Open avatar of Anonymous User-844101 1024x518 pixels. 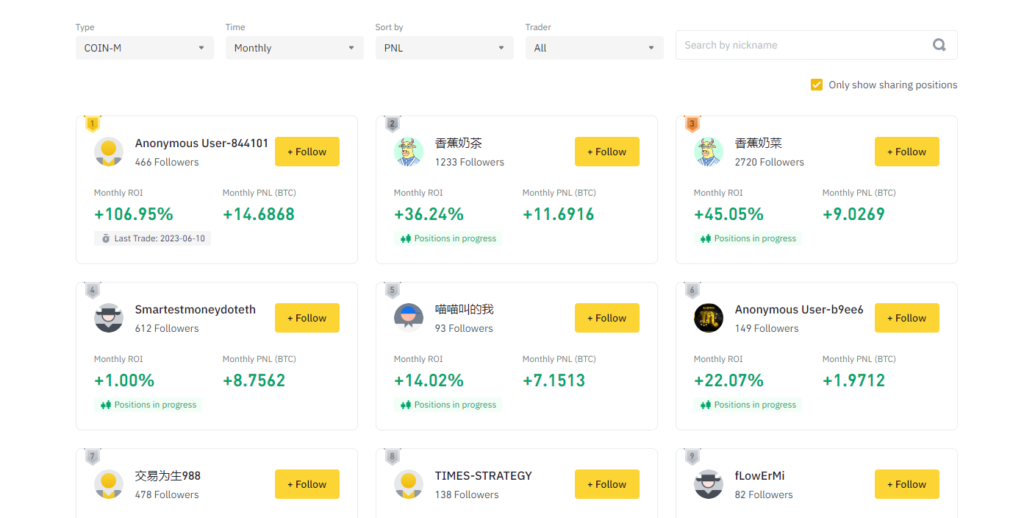[x=108, y=152]
